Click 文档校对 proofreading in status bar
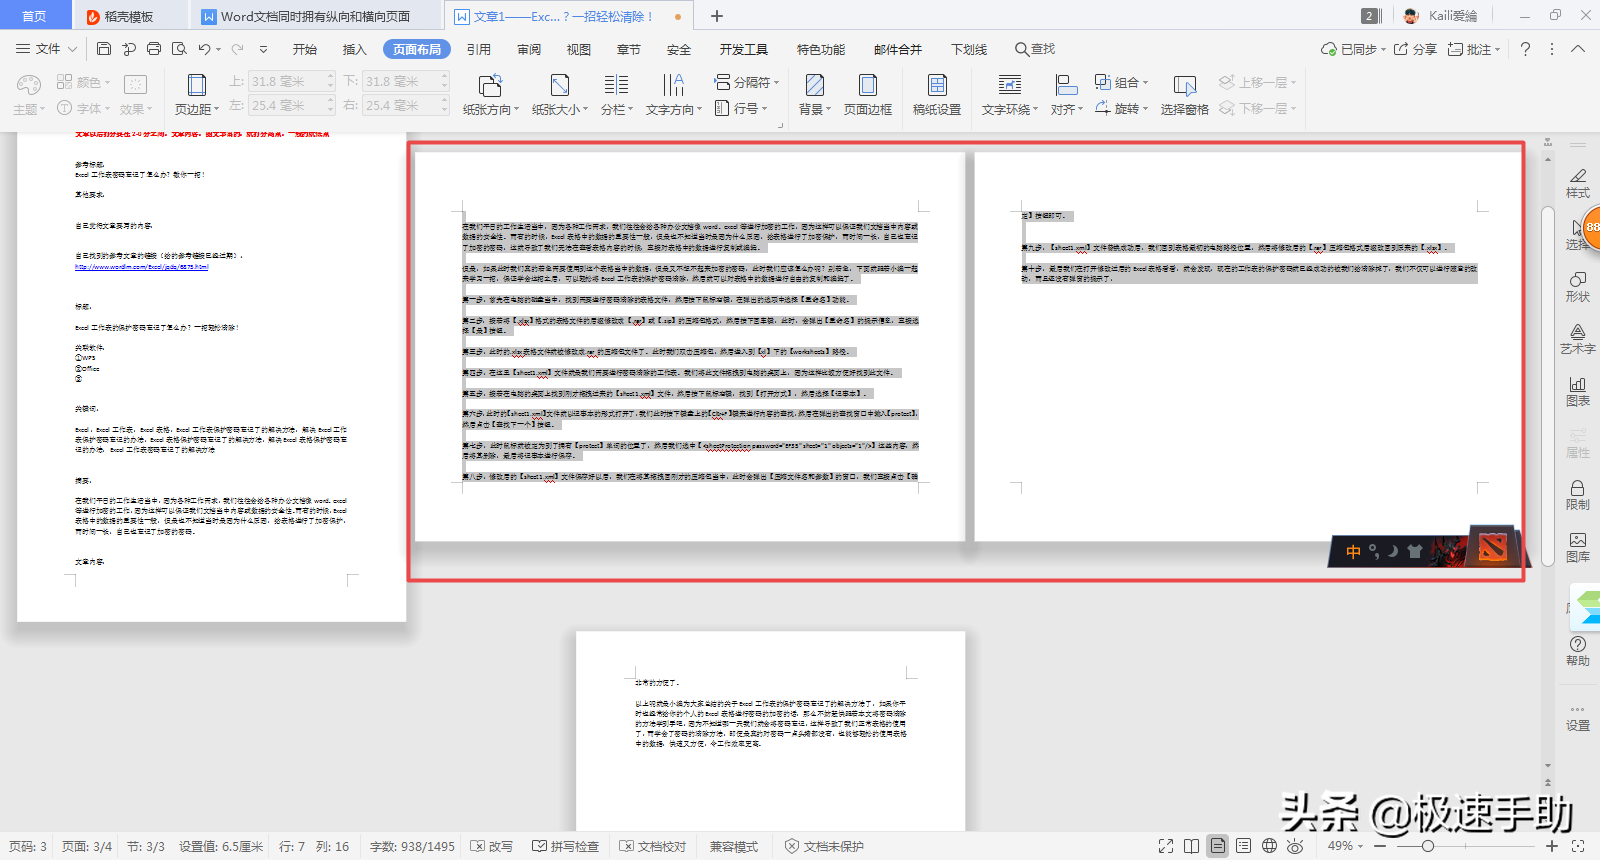The width and height of the screenshot is (1600, 860). (653, 846)
